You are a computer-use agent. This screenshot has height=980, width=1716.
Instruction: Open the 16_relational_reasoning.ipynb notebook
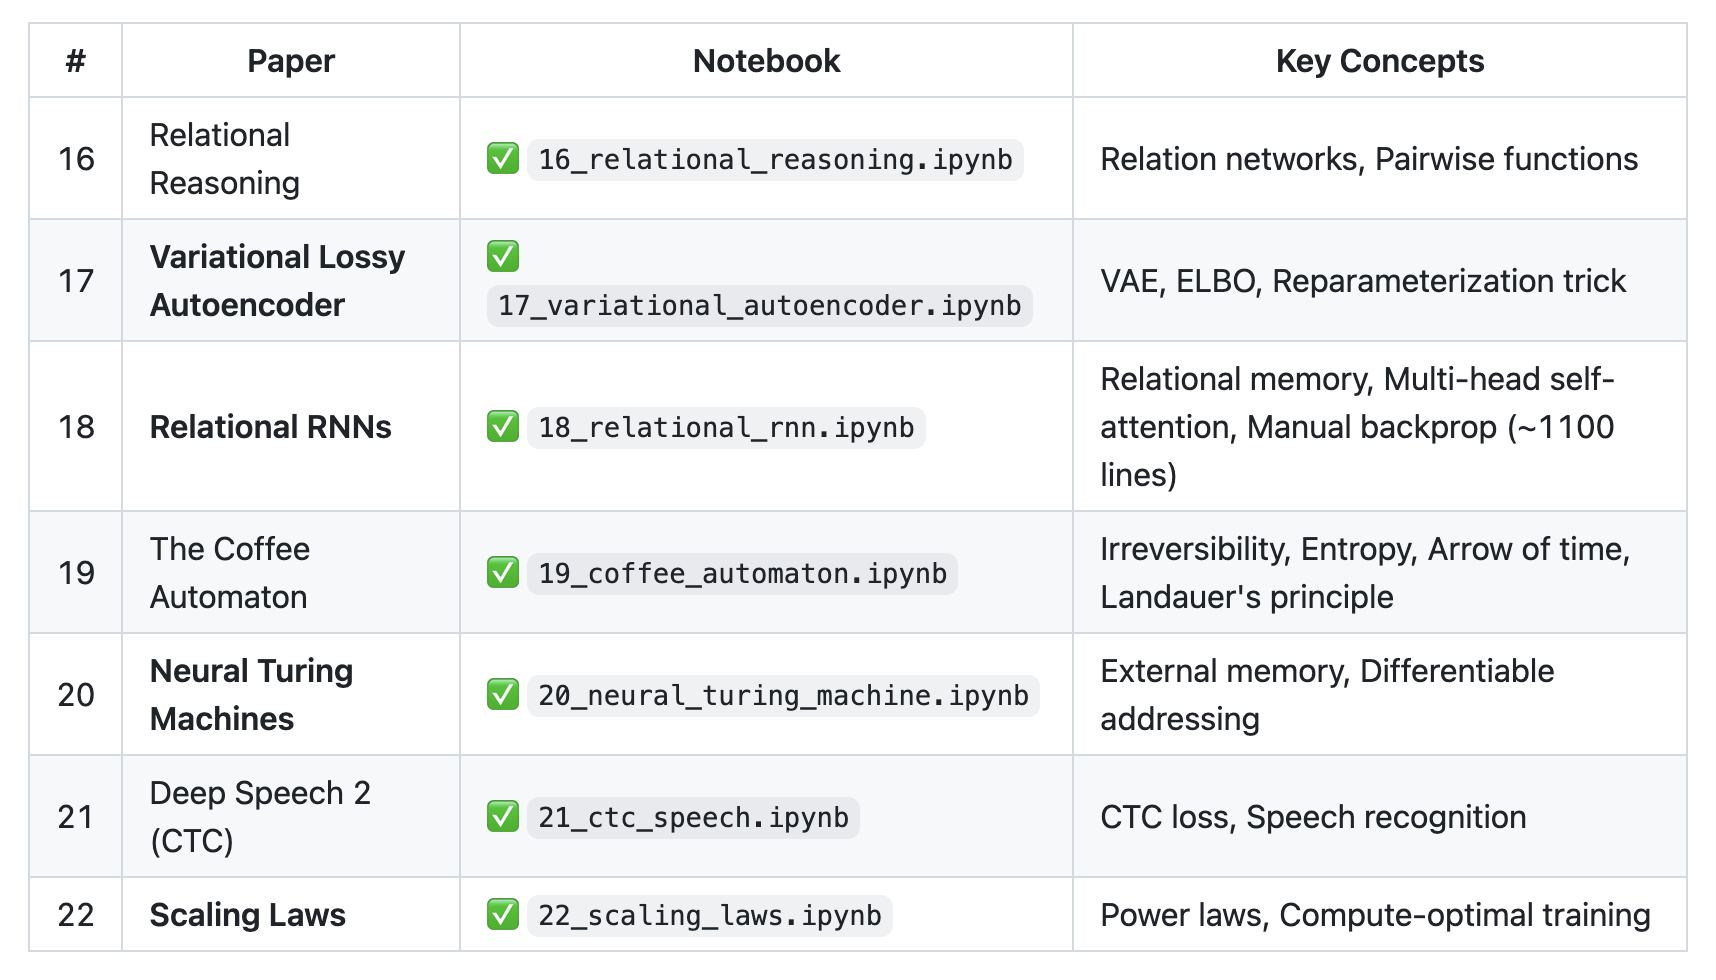[775, 160]
